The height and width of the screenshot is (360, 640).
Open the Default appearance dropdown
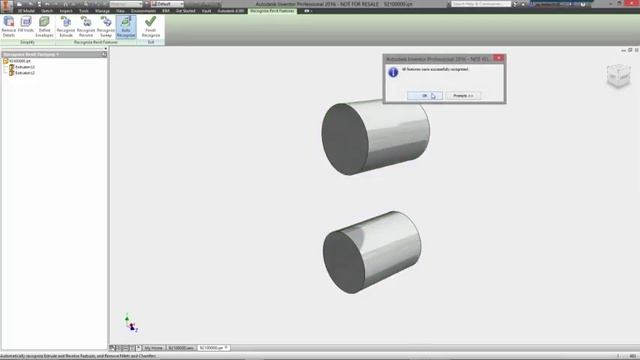(167, 4)
